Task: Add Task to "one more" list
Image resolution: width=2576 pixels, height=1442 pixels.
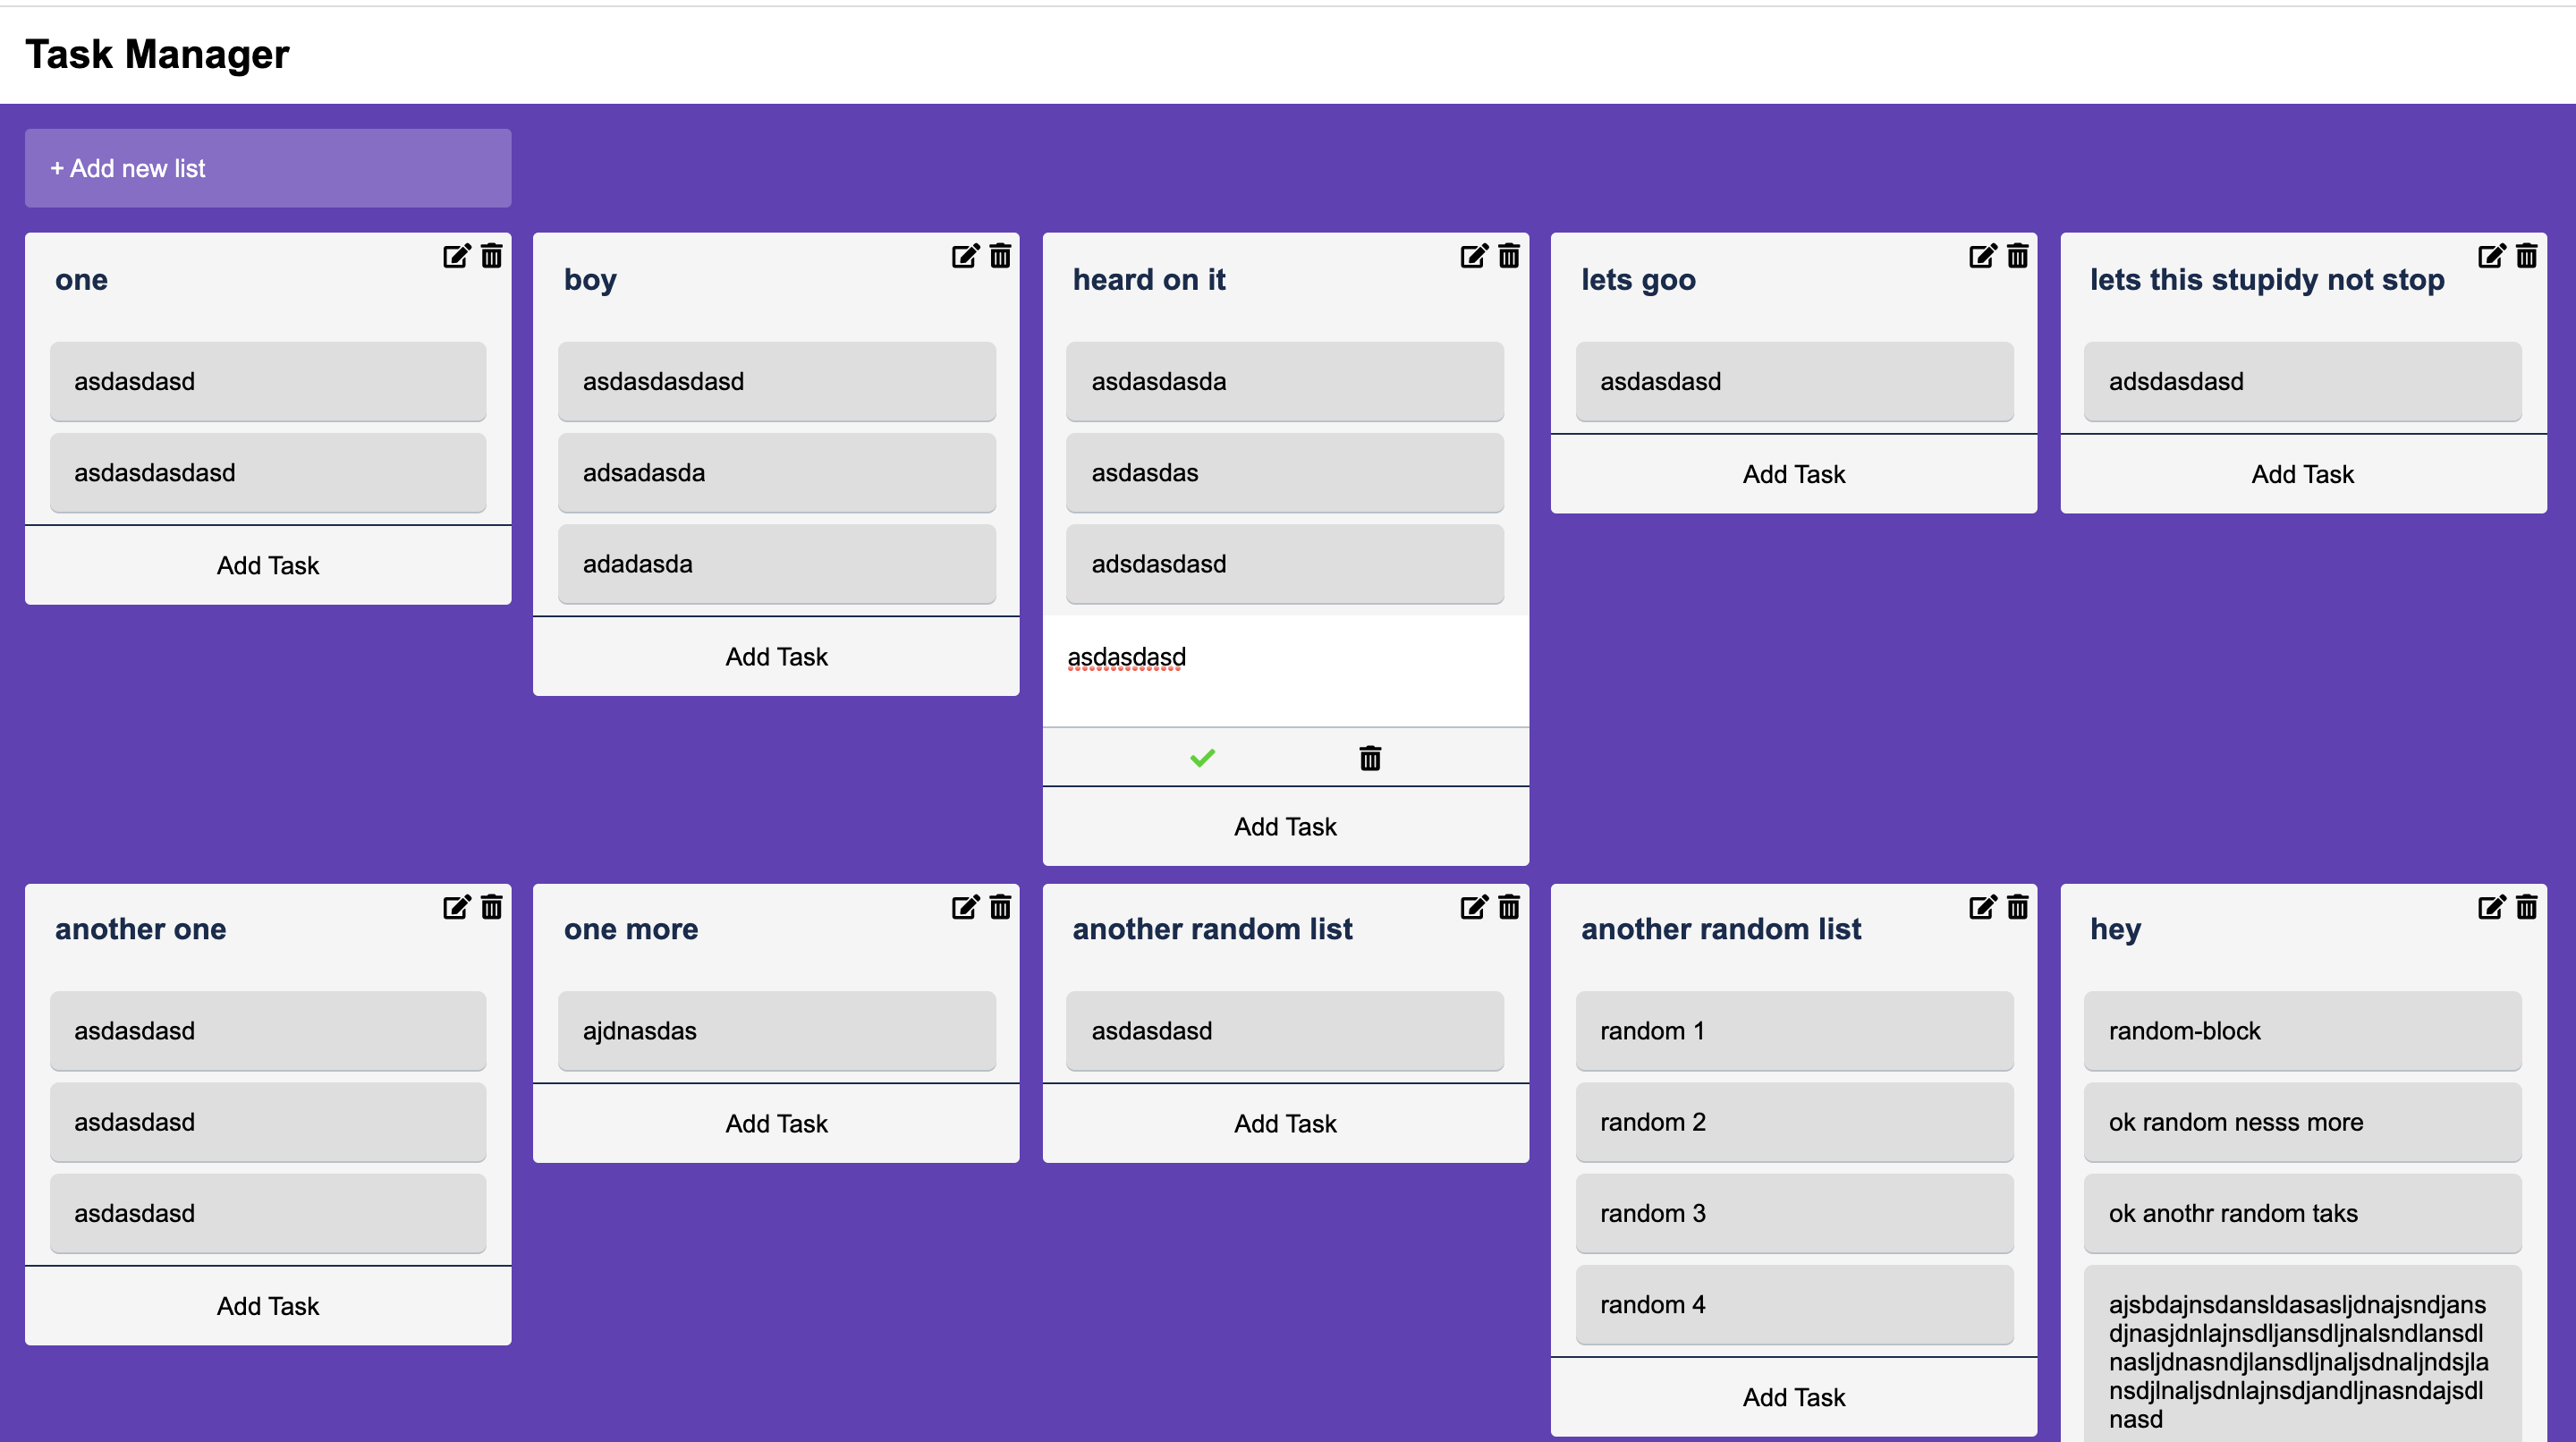Action: coord(776,1124)
